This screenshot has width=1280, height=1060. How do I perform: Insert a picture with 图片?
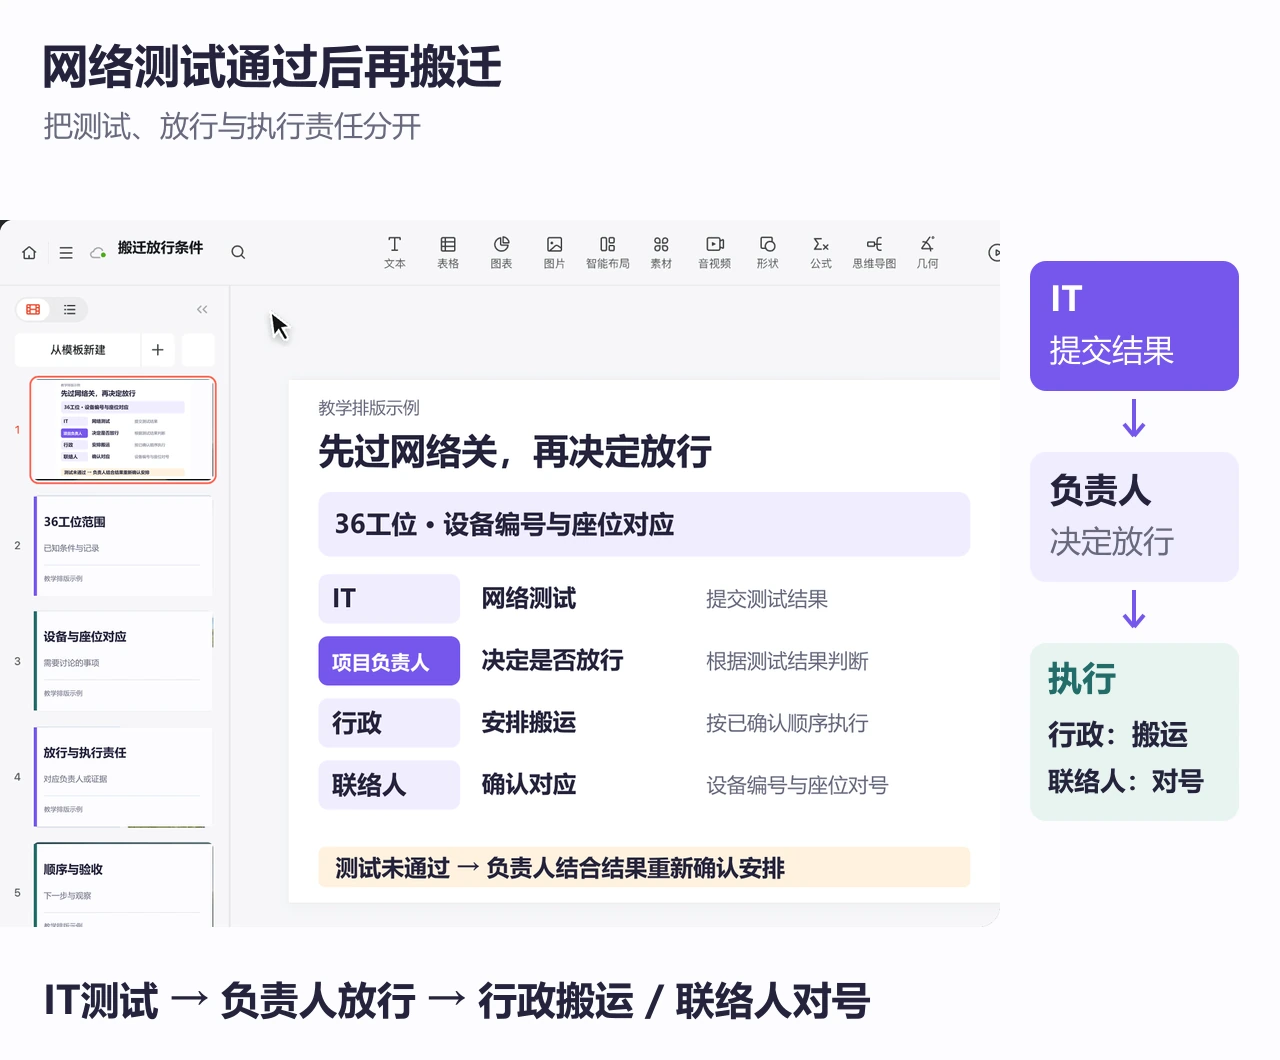click(555, 252)
